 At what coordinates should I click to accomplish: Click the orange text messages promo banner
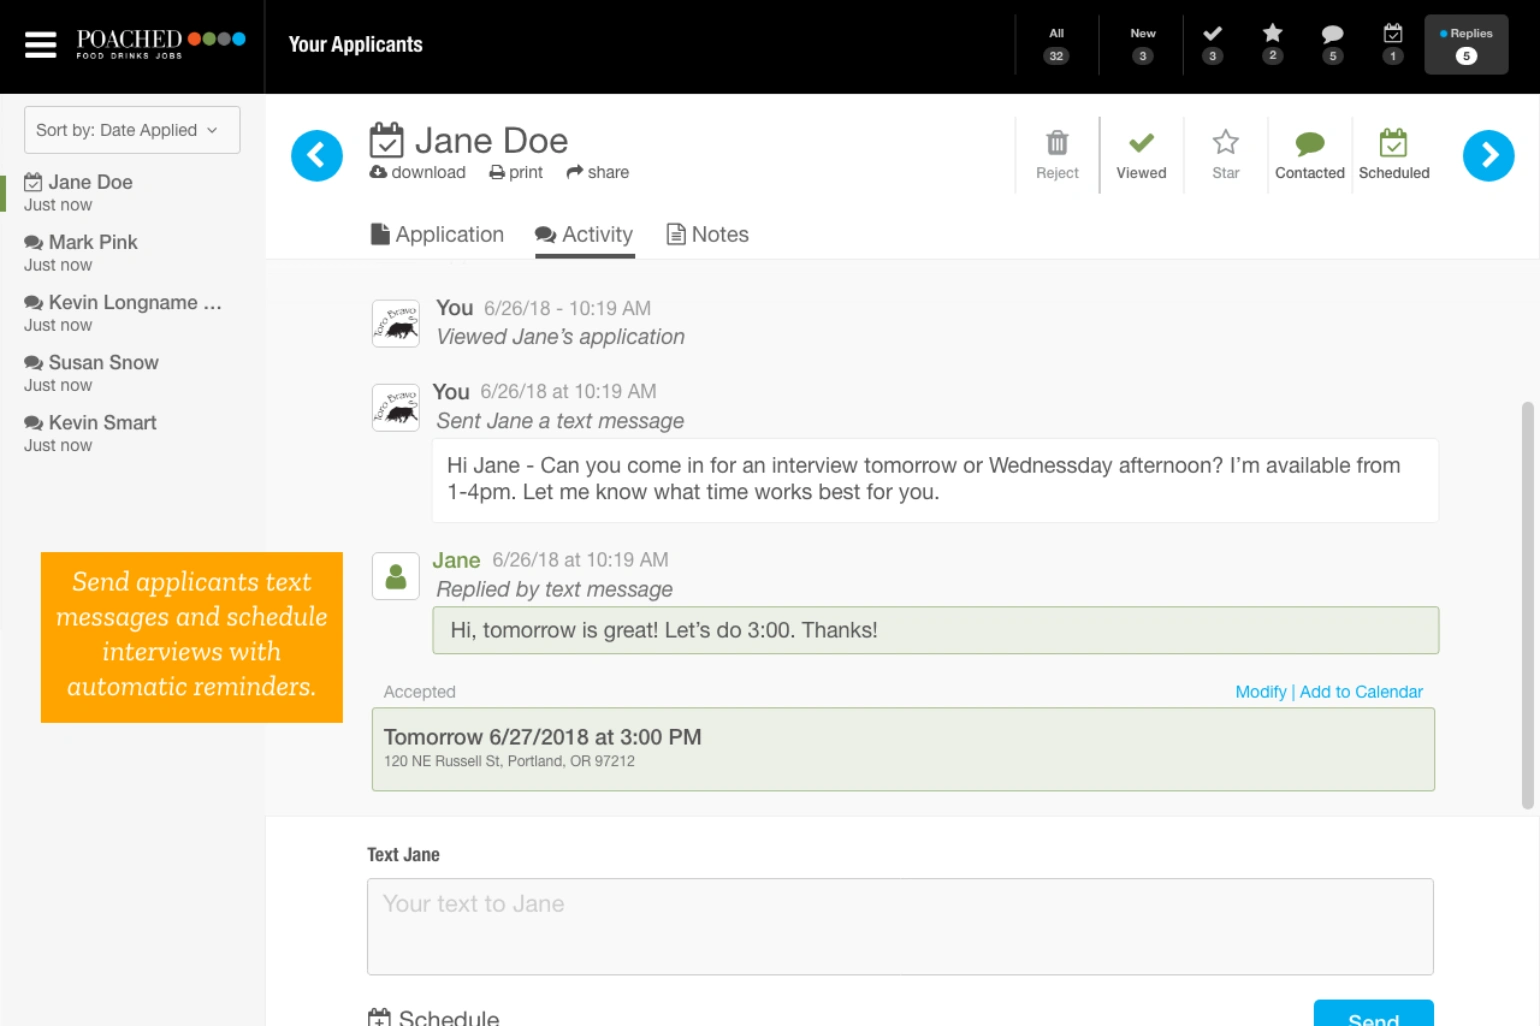(x=192, y=637)
